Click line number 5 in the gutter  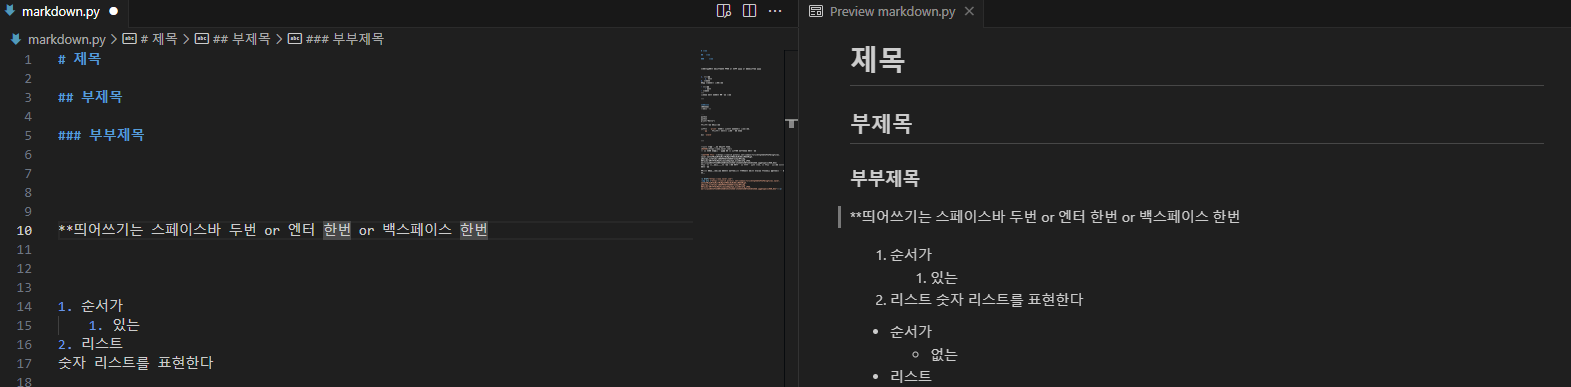(28, 135)
